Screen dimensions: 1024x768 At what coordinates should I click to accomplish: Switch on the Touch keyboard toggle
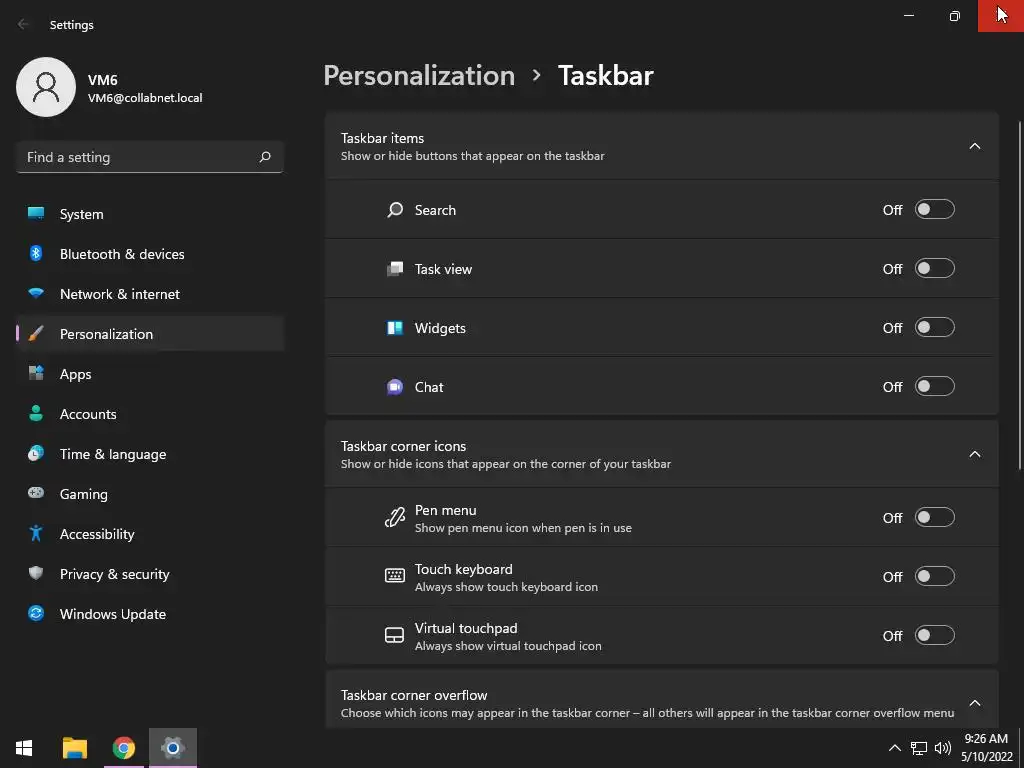point(935,577)
